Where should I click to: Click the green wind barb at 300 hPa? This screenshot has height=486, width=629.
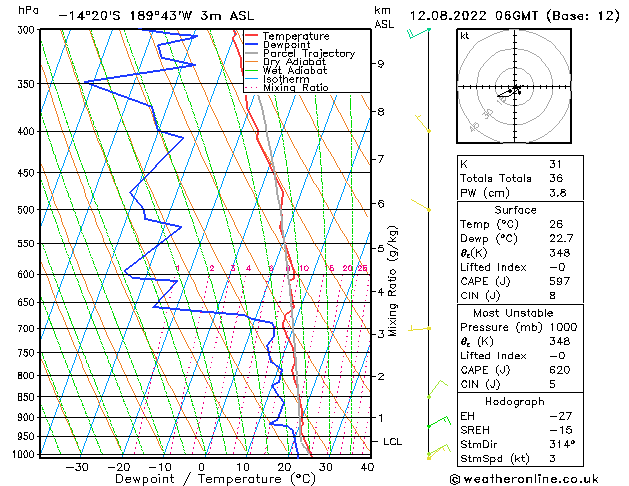(418, 33)
